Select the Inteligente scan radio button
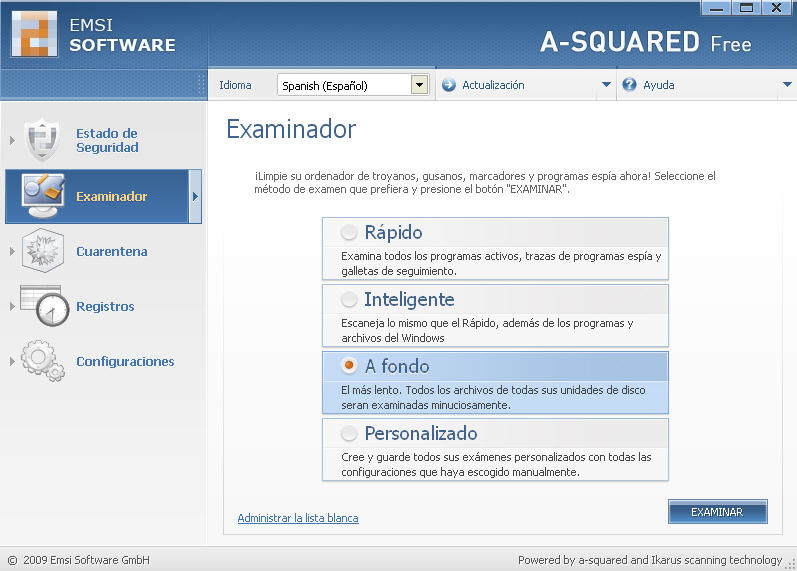Screen dimensions: 797x571 pos(349,299)
